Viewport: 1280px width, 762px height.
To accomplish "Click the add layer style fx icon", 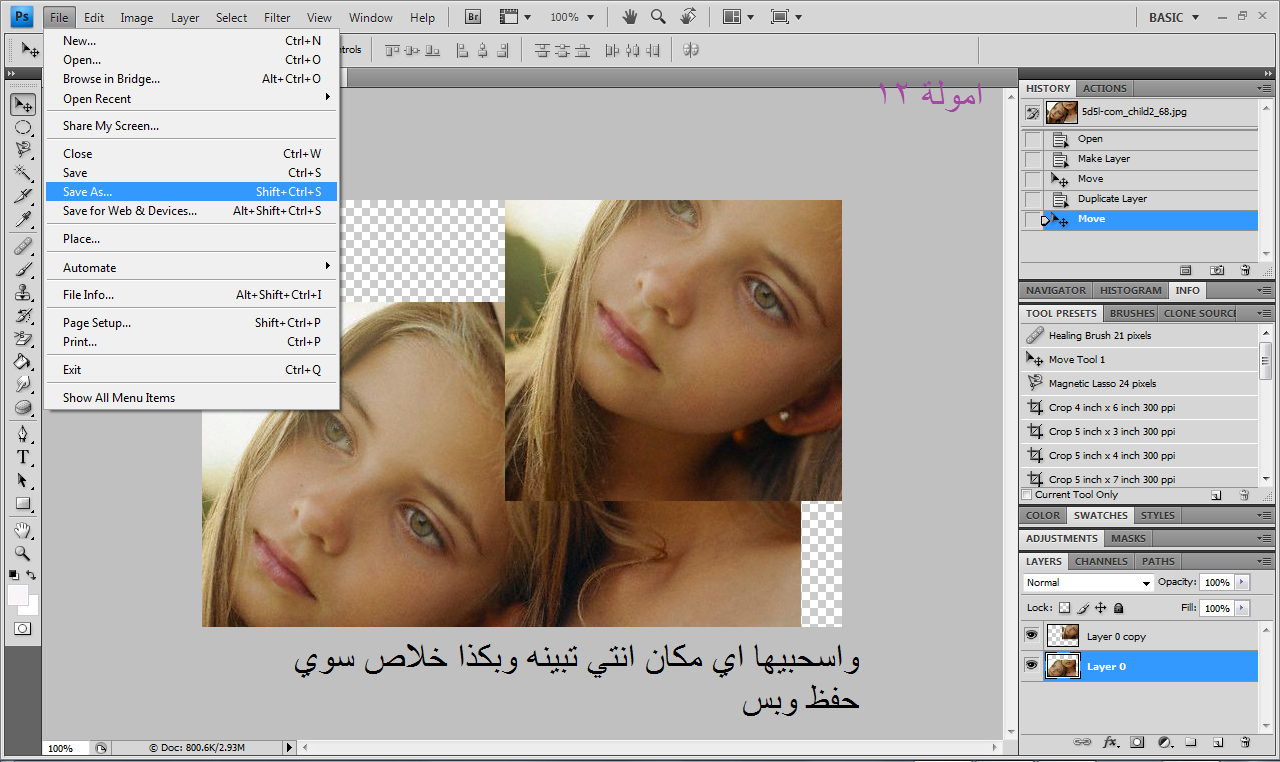I will (x=1110, y=742).
